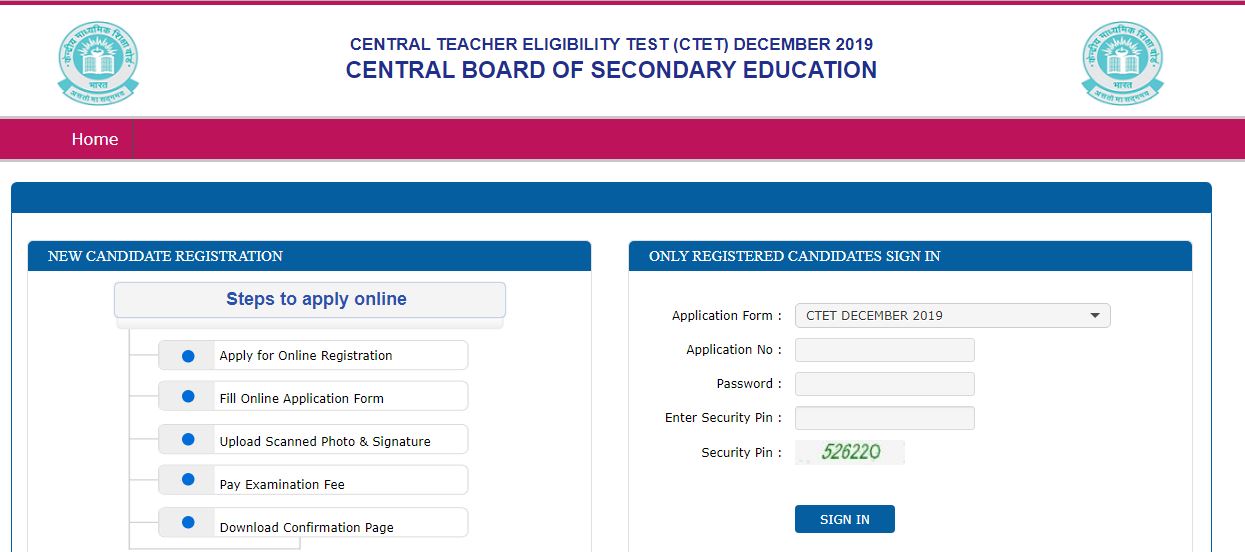Click the blue bullet beside Pay Examination Fee
Screen dimensions: 1245x552
tap(187, 481)
